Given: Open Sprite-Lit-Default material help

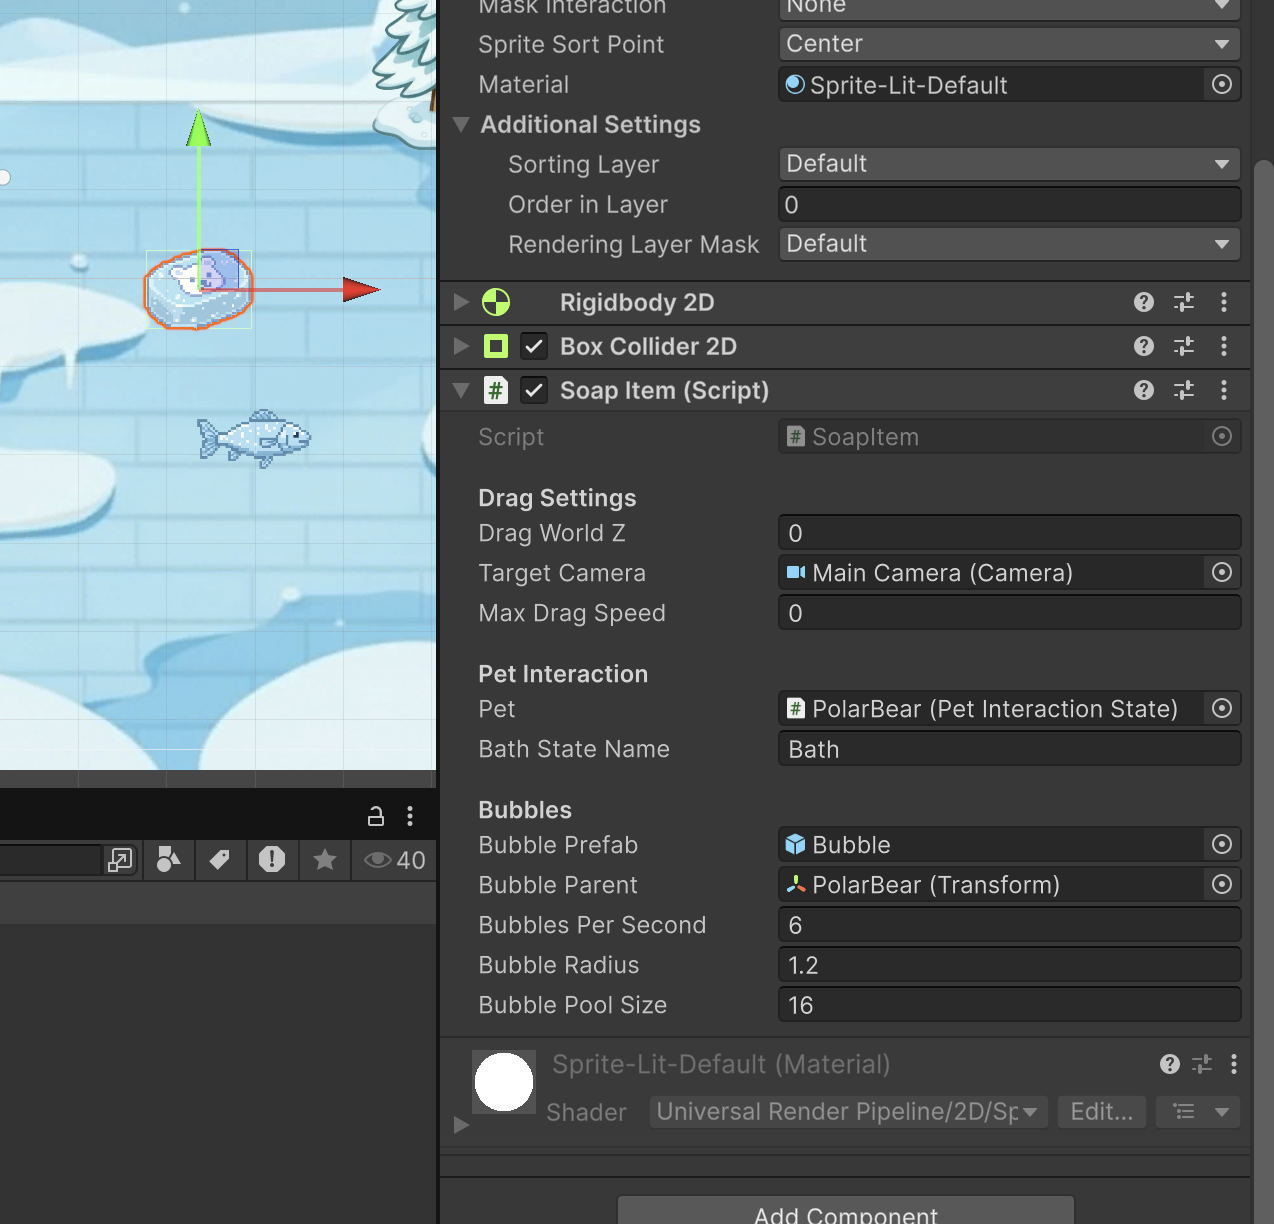Looking at the screenshot, I should [x=1170, y=1064].
